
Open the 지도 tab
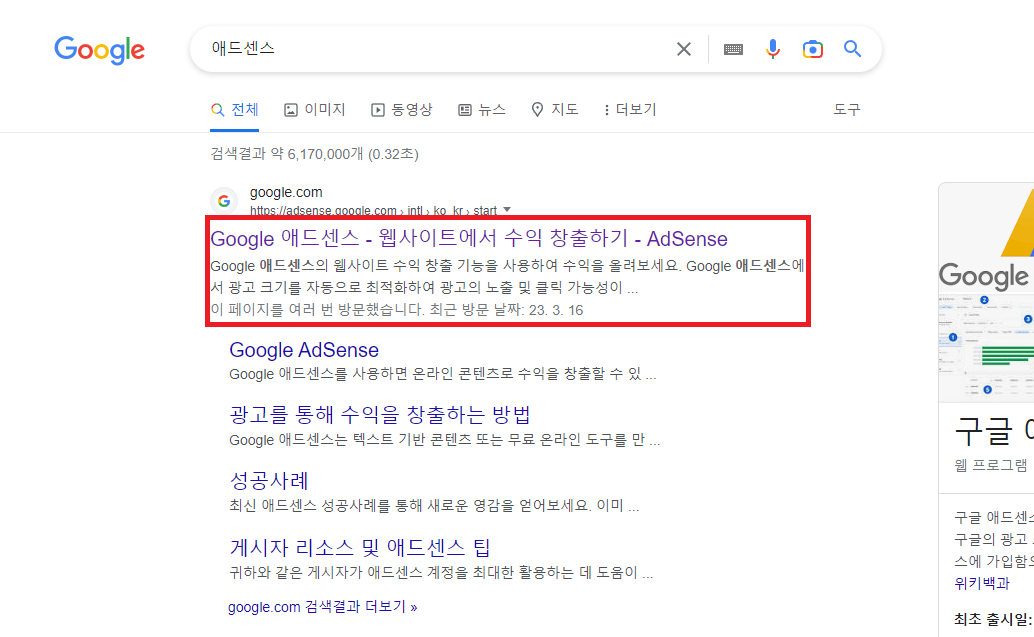click(555, 109)
